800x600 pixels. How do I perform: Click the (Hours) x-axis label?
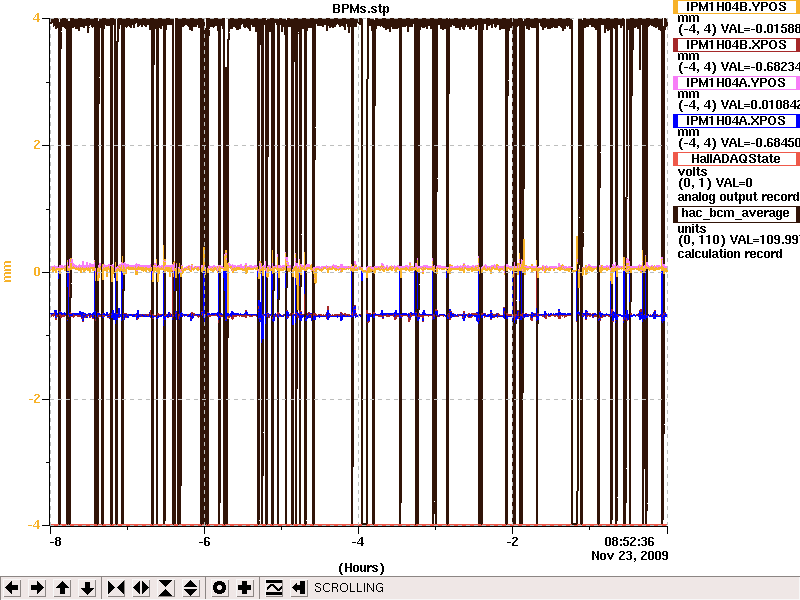361,568
